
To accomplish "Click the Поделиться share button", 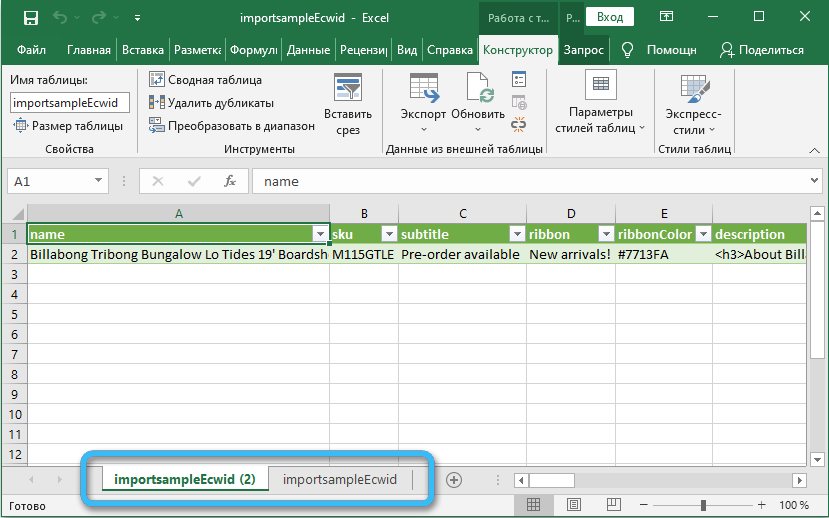I will tap(762, 50).
